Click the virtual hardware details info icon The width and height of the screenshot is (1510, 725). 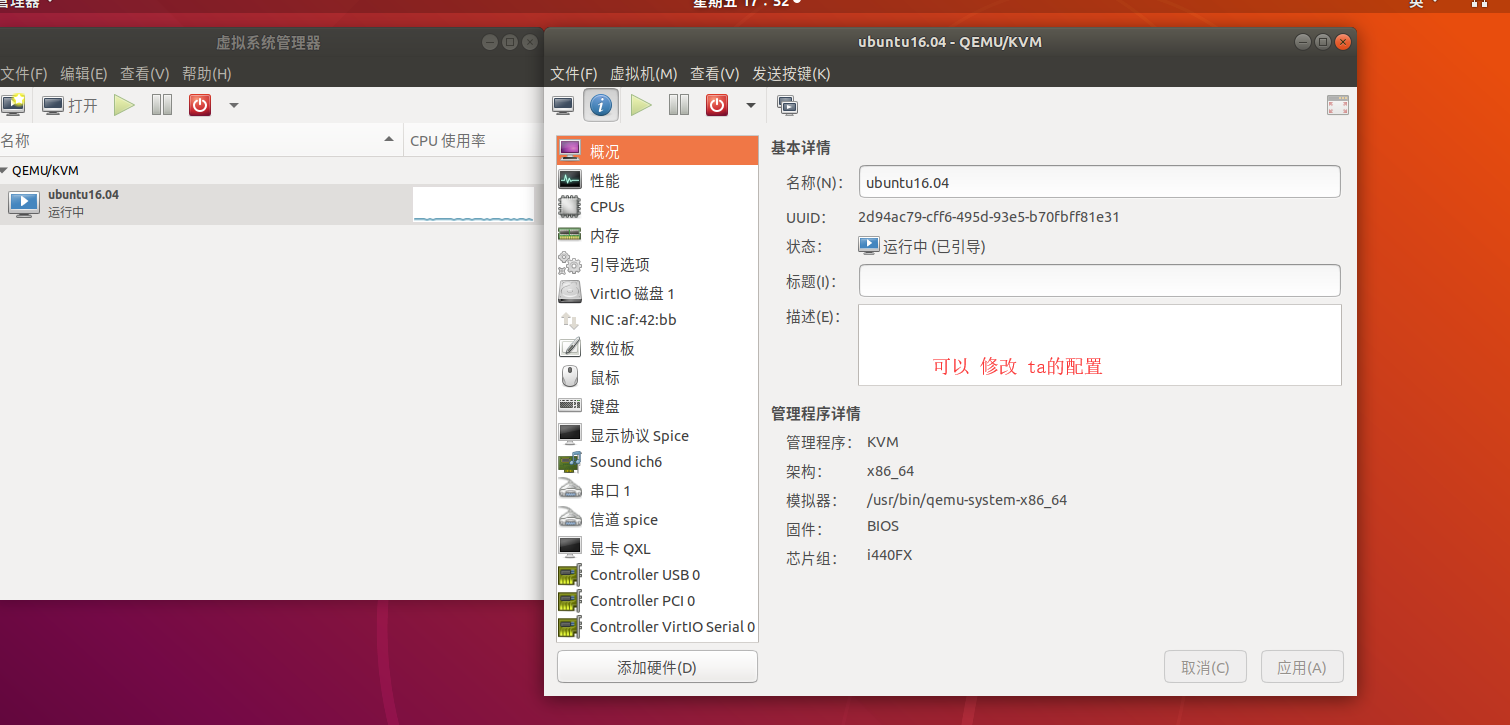click(x=601, y=105)
